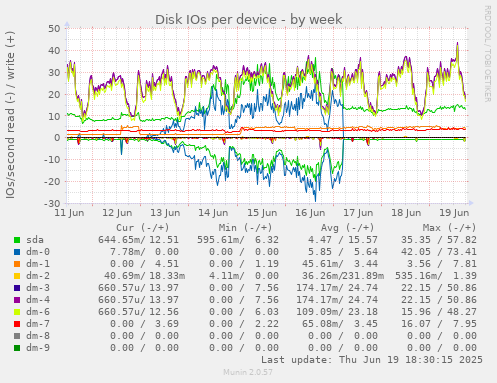This screenshot has height=383, width=497.
Task: Click the 15 Jun x-axis label
Action: pos(262,213)
